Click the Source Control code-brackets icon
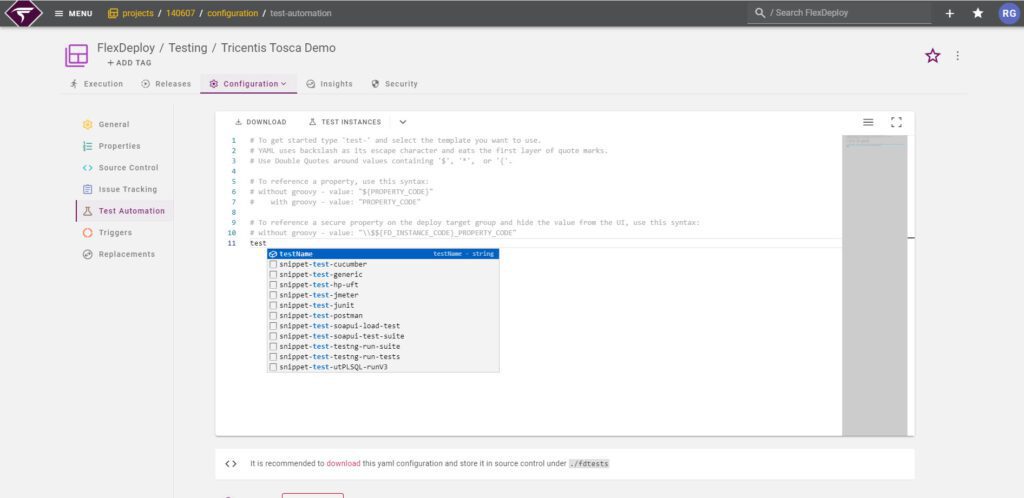 coord(88,168)
